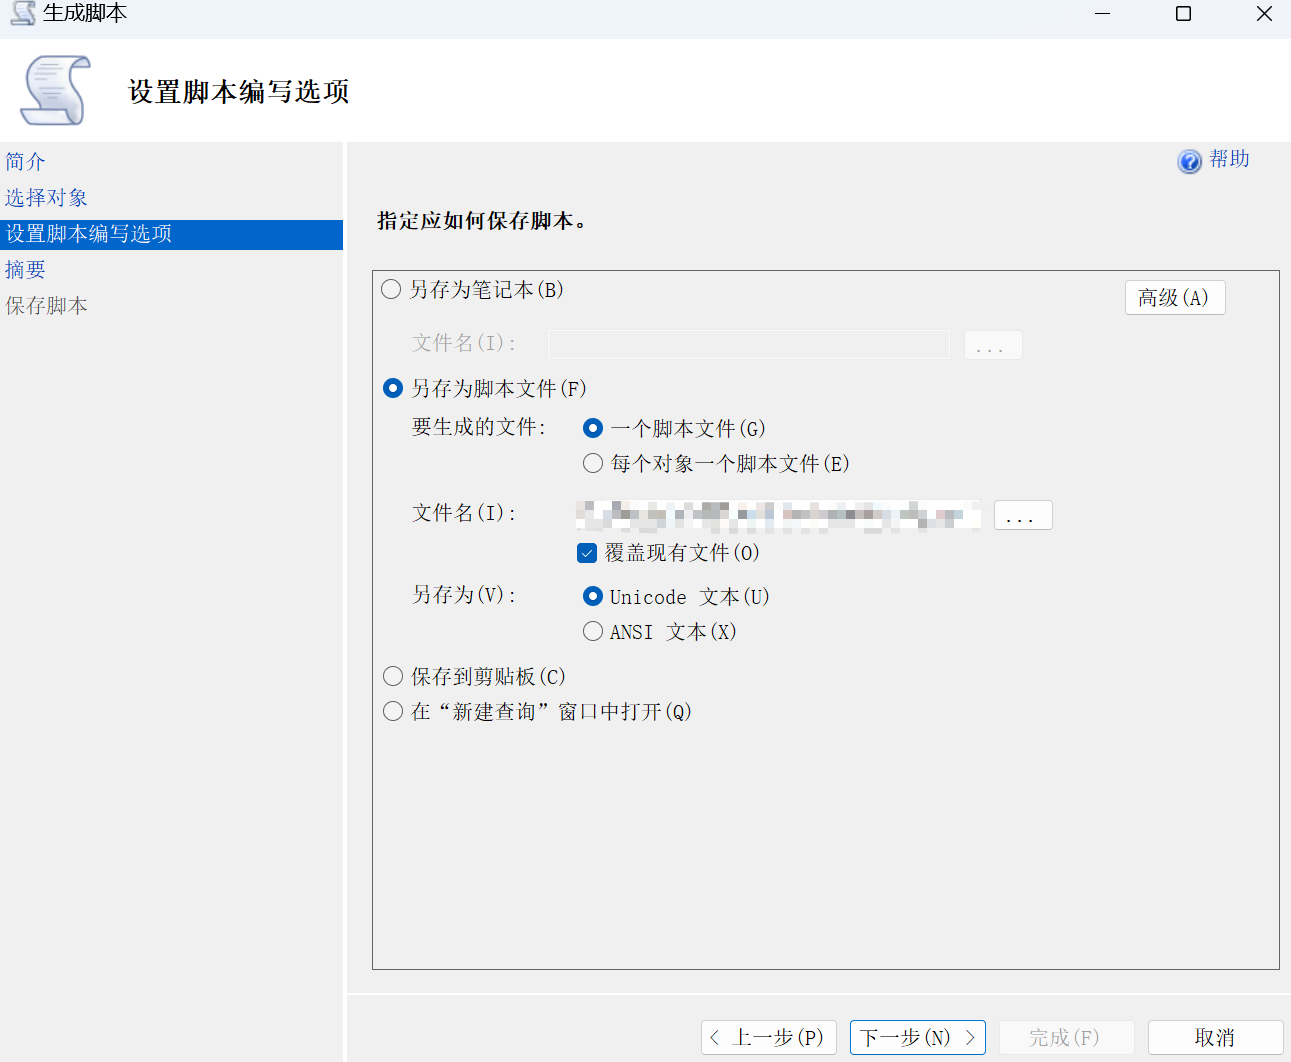1291x1062 pixels.
Task: Select open in 新建查询 window option
Action: pos(393,711)
